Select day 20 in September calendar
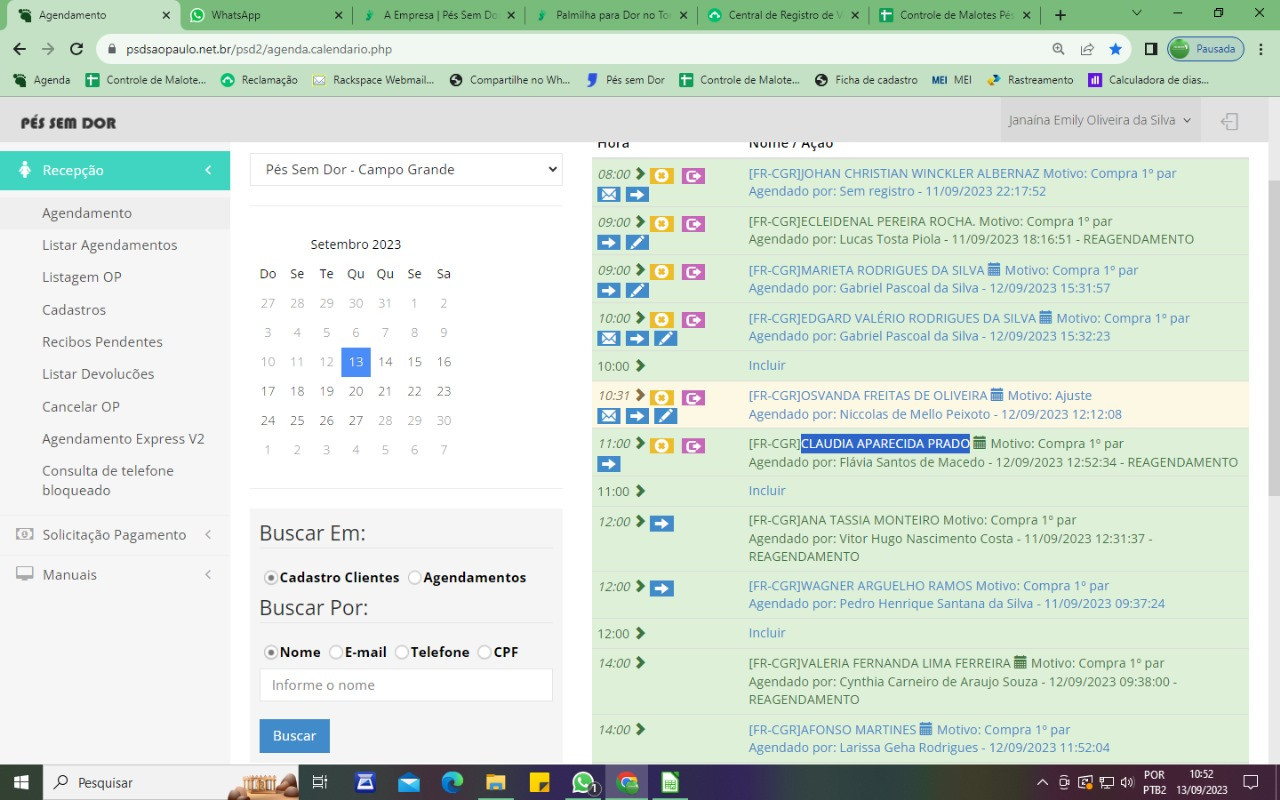This screenshot has width=1280, height=800. pyautogui.click(x=356, y=391)
